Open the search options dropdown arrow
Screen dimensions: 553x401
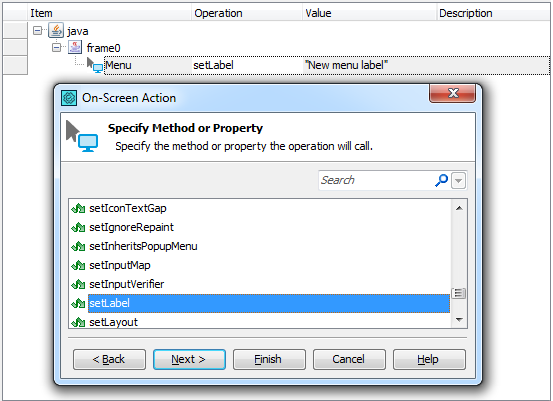(458, 181)
